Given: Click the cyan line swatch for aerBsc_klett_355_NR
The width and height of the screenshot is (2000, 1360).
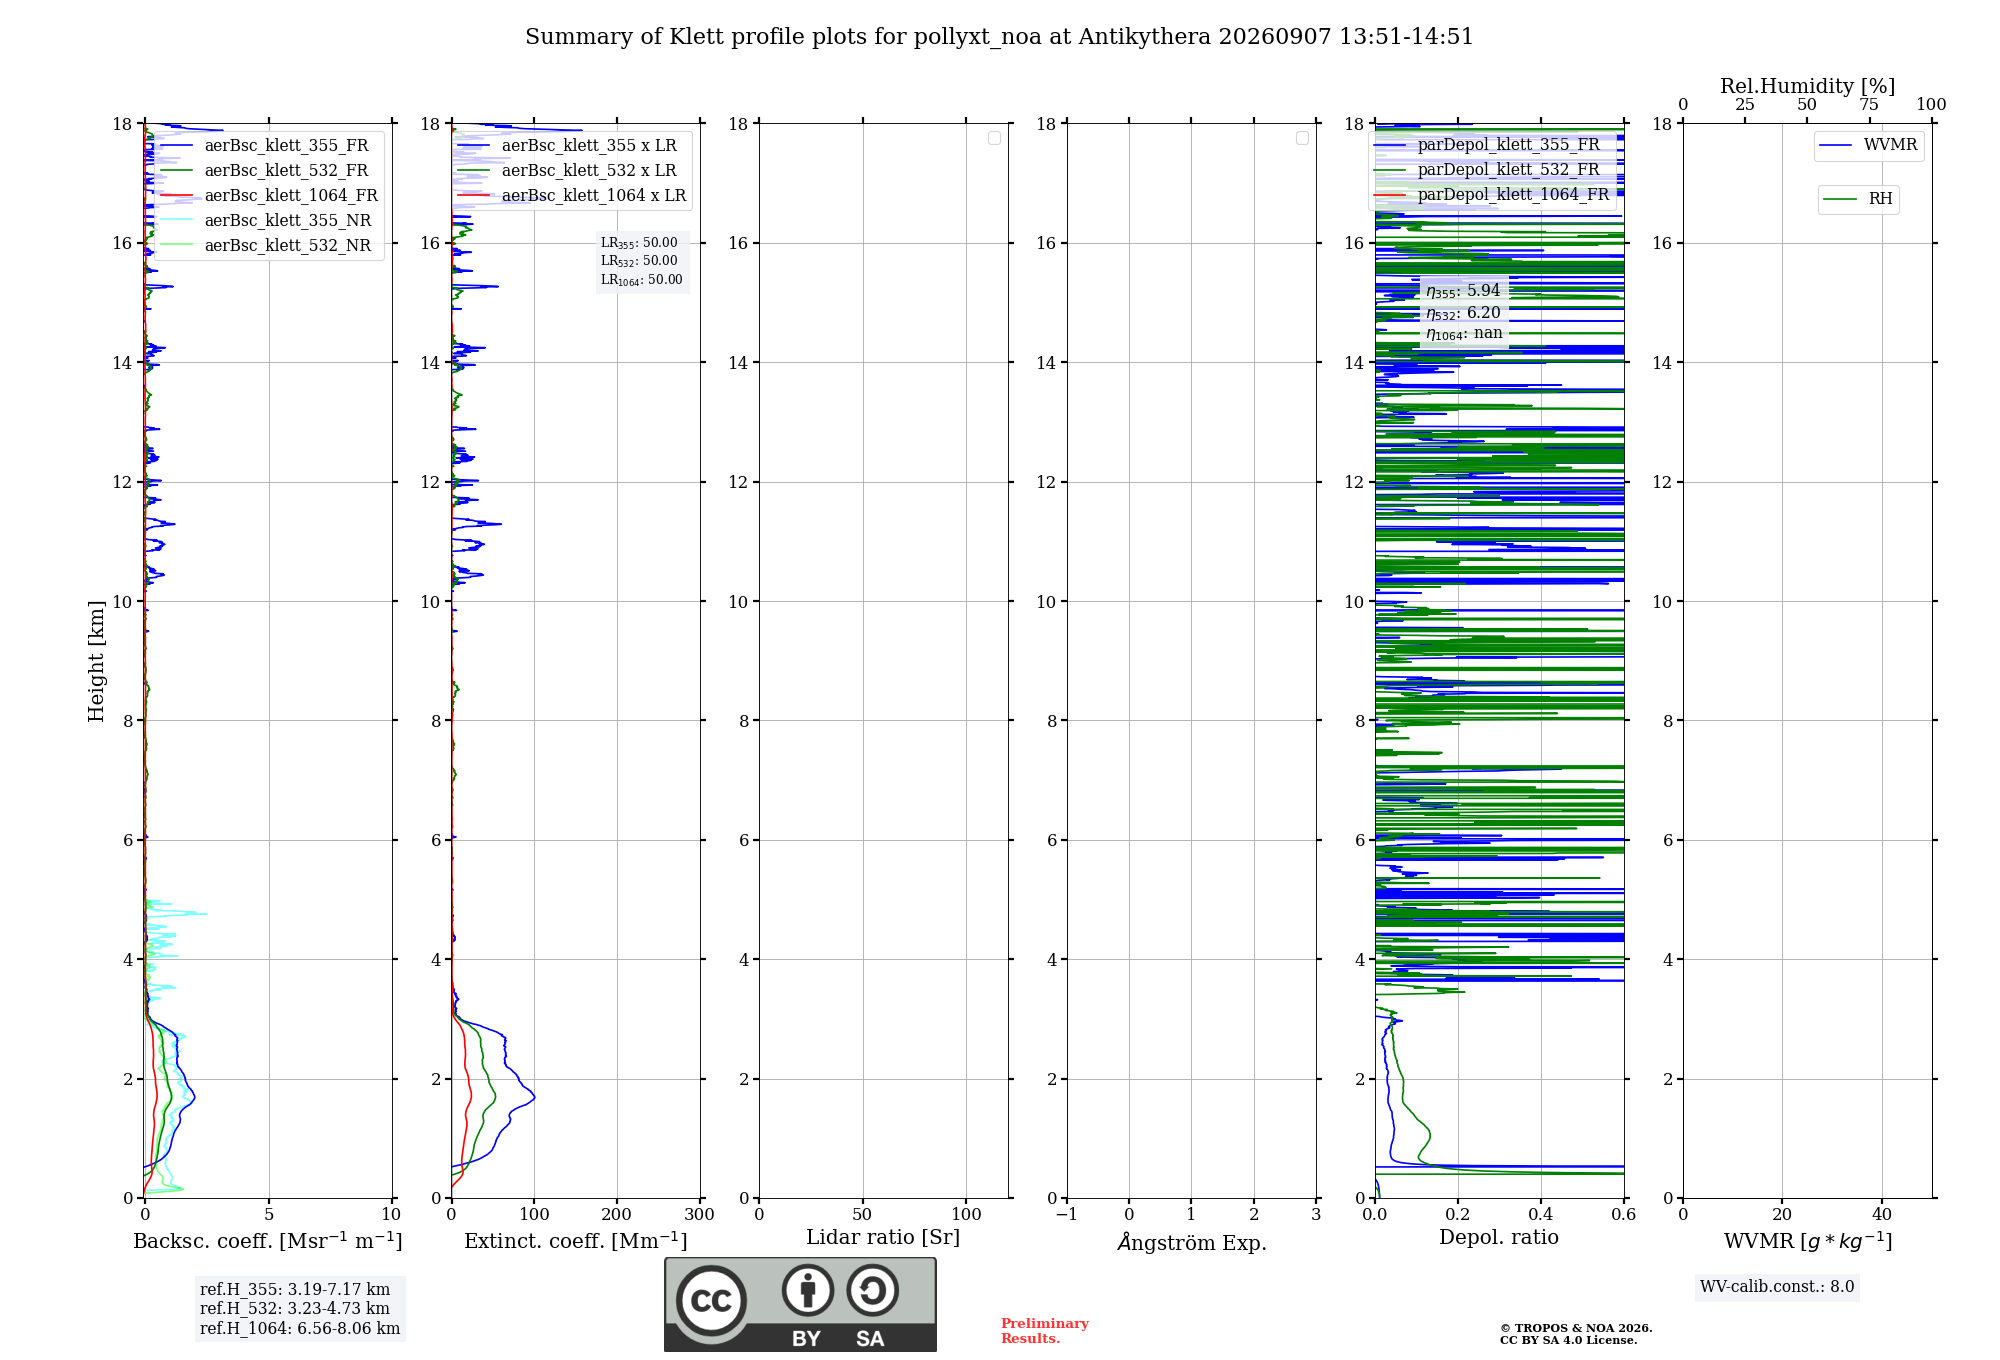Looking at the screenshot, I should pos(176,221).
